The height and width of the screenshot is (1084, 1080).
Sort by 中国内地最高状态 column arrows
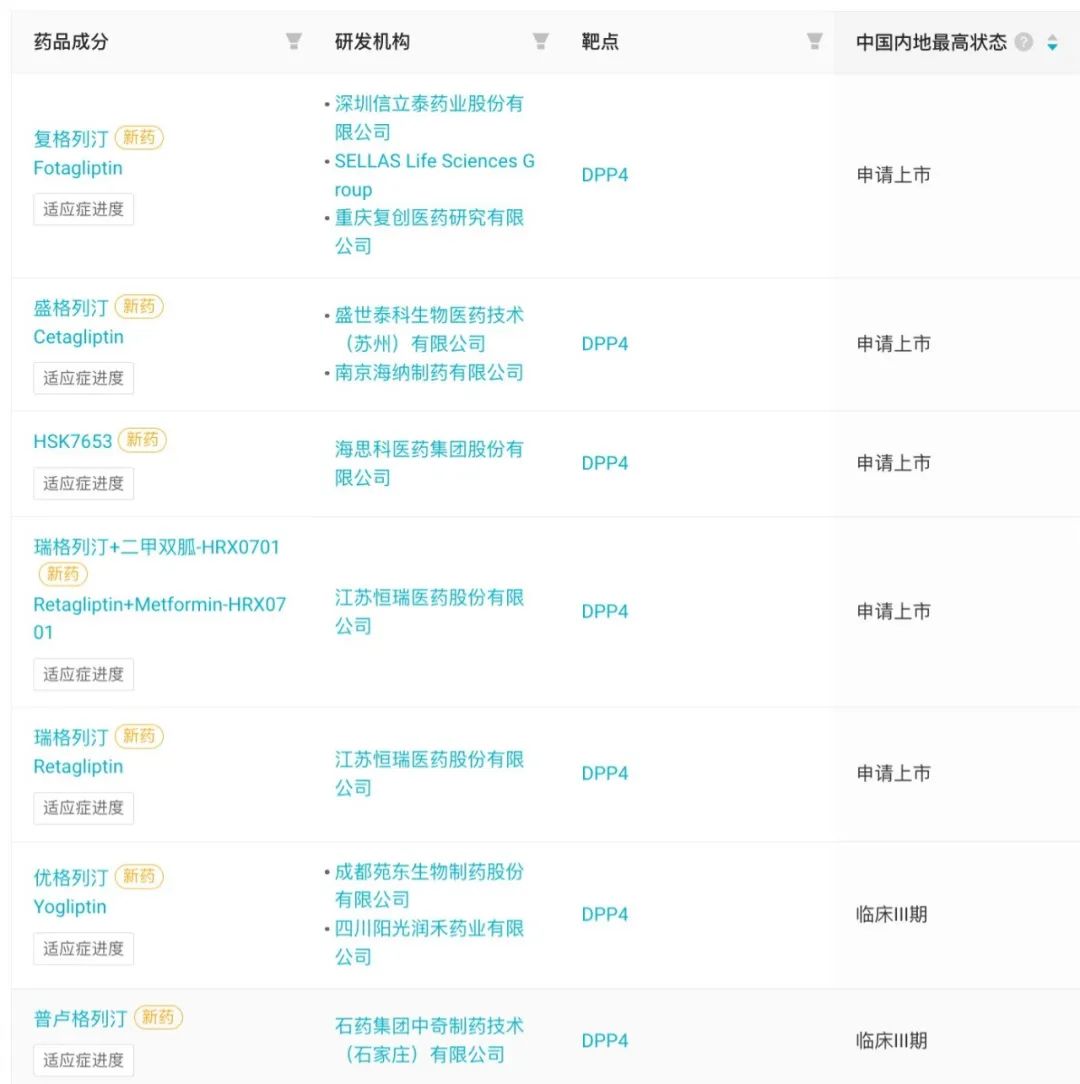[1052, 42]
